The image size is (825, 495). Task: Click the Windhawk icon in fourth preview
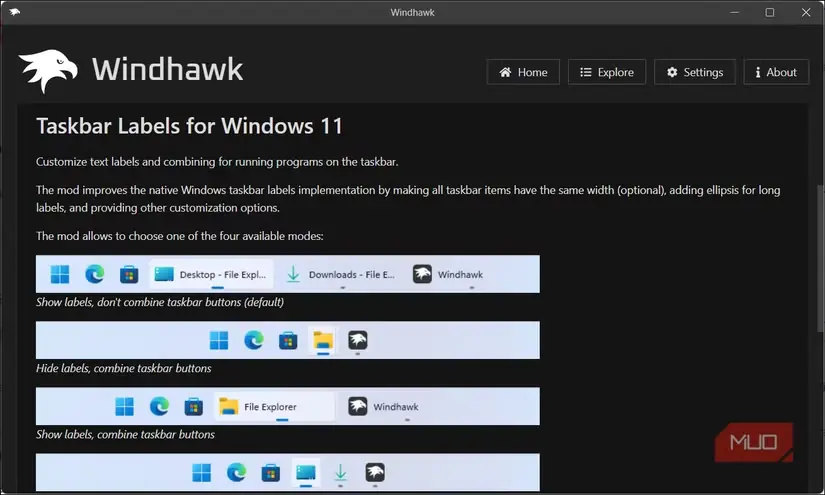click(x=375, y=472)
